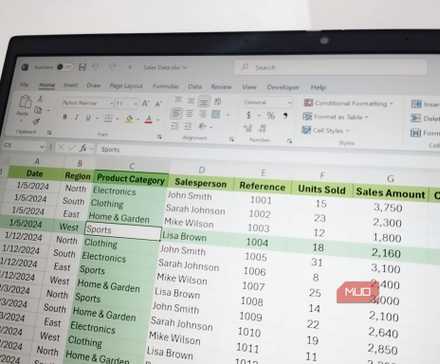
Task: Open the General number format dropdown
Action: pos(290,102)
